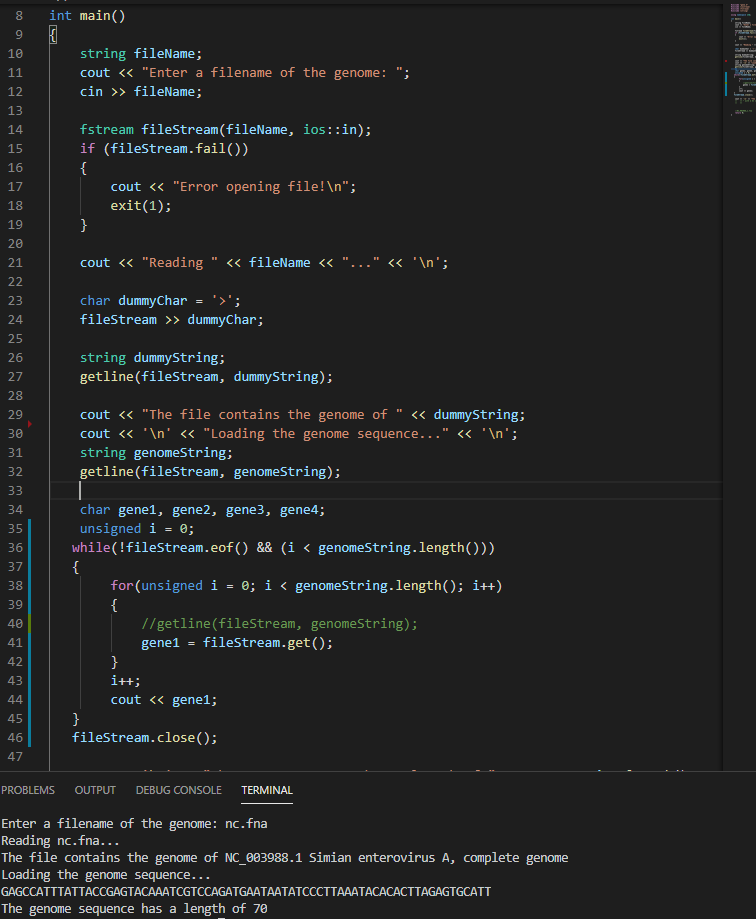Click the commented-out '//getline' line

(280, 624)
